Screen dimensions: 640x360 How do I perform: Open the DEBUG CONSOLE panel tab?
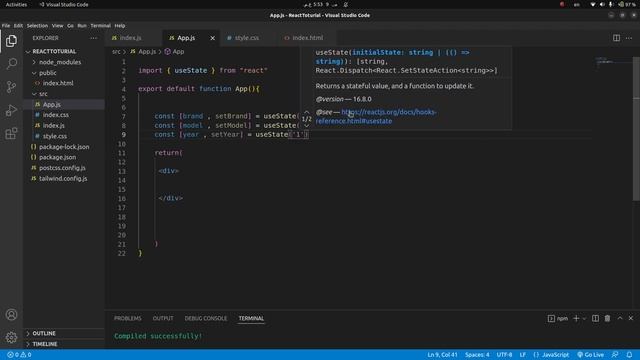(x=206, y=318)
